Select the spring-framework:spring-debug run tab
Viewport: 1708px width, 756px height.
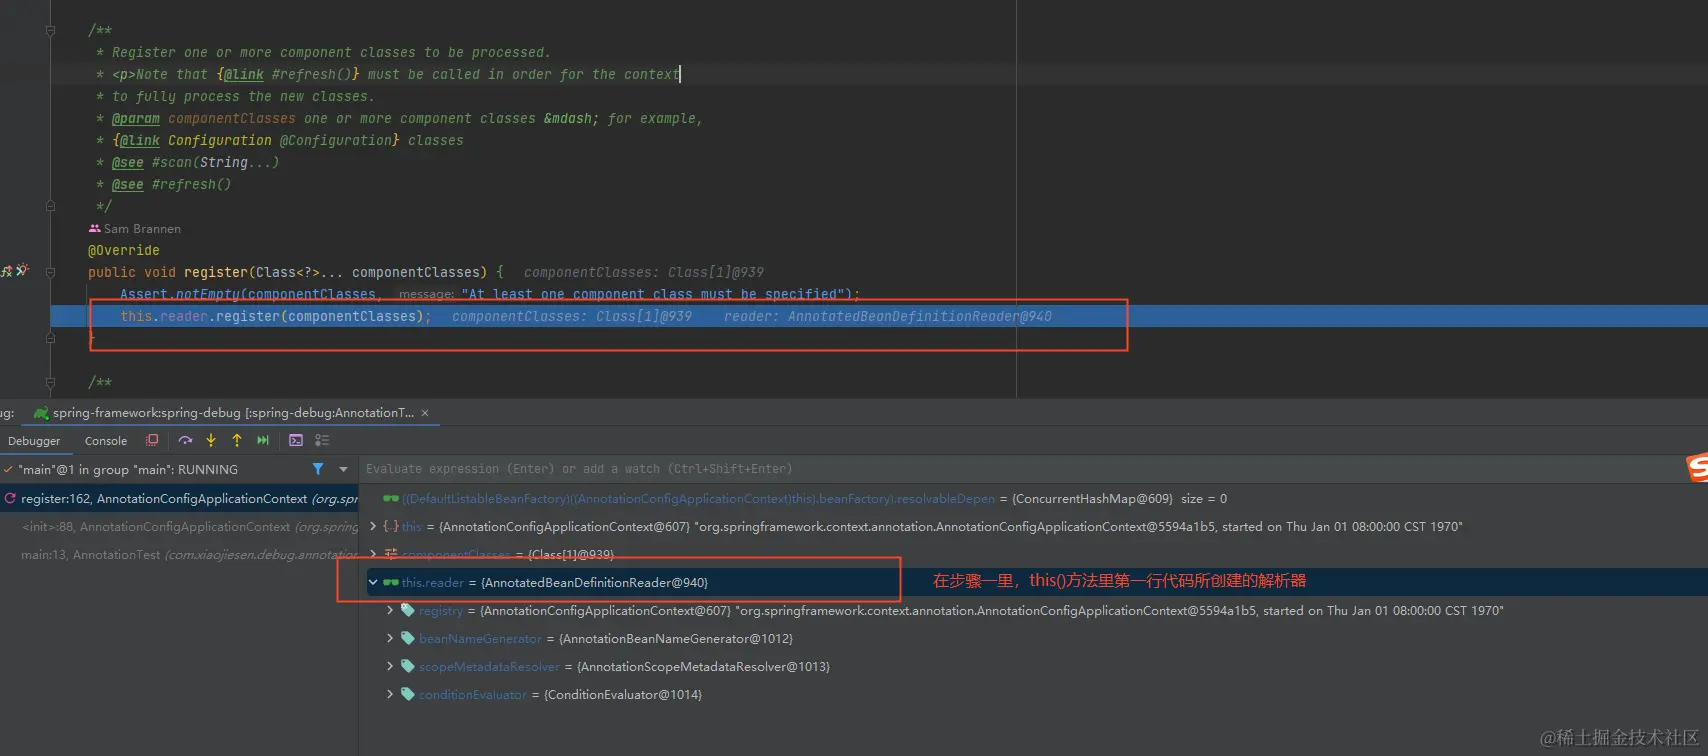click(233, 413)
